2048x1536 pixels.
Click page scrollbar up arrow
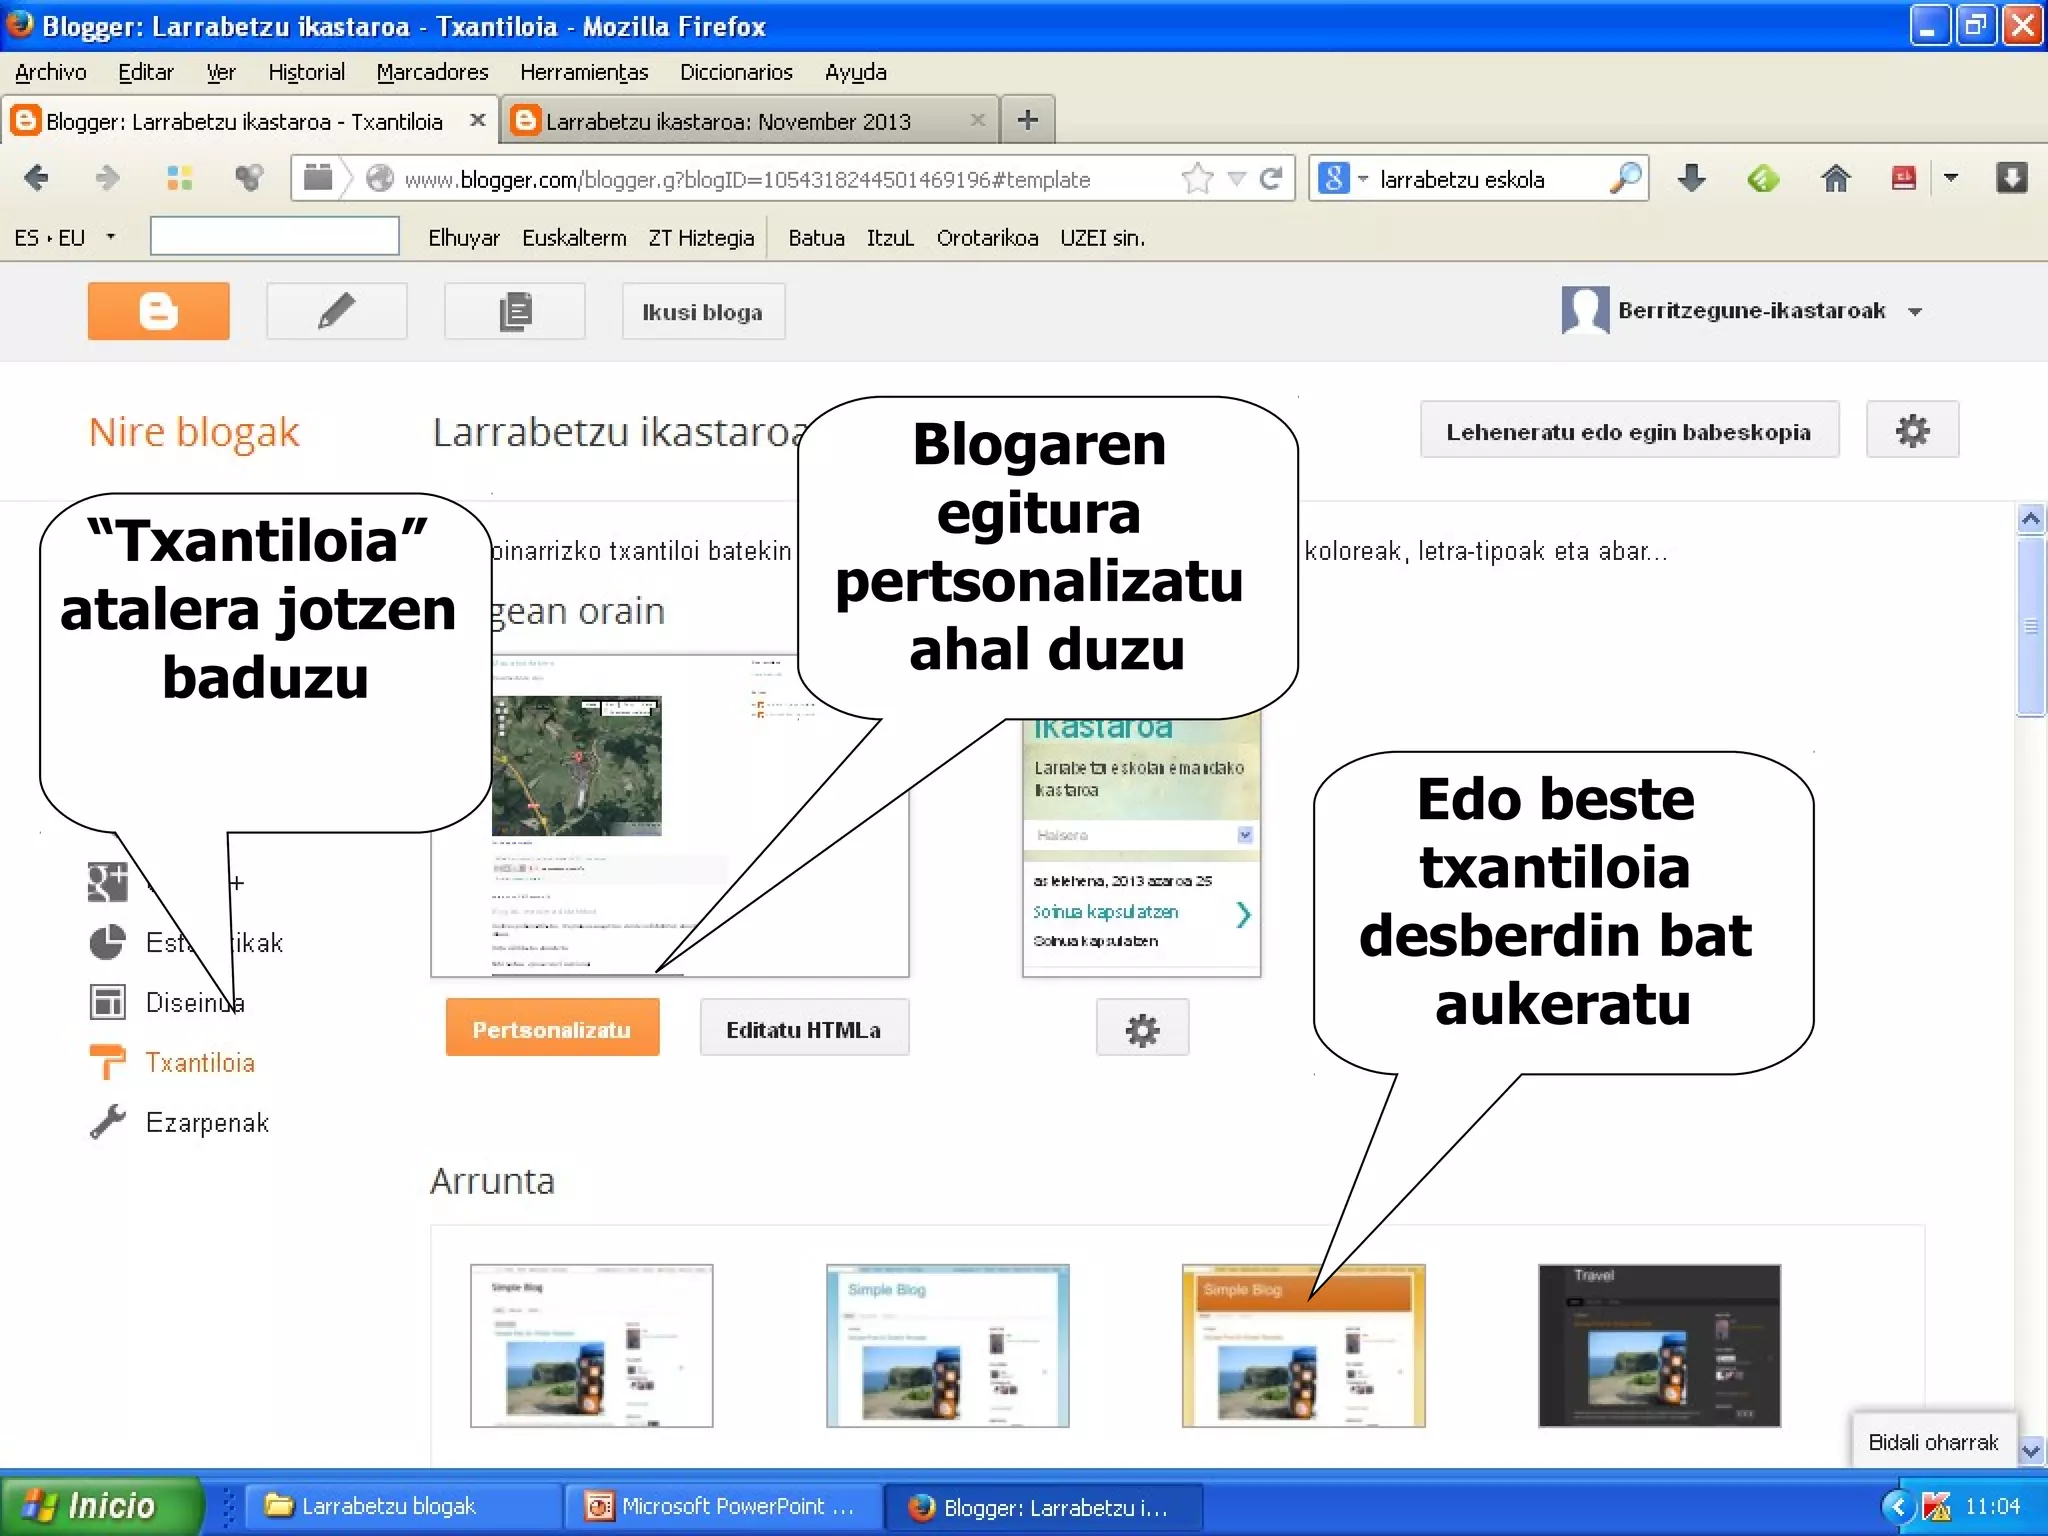(2030, 519)
